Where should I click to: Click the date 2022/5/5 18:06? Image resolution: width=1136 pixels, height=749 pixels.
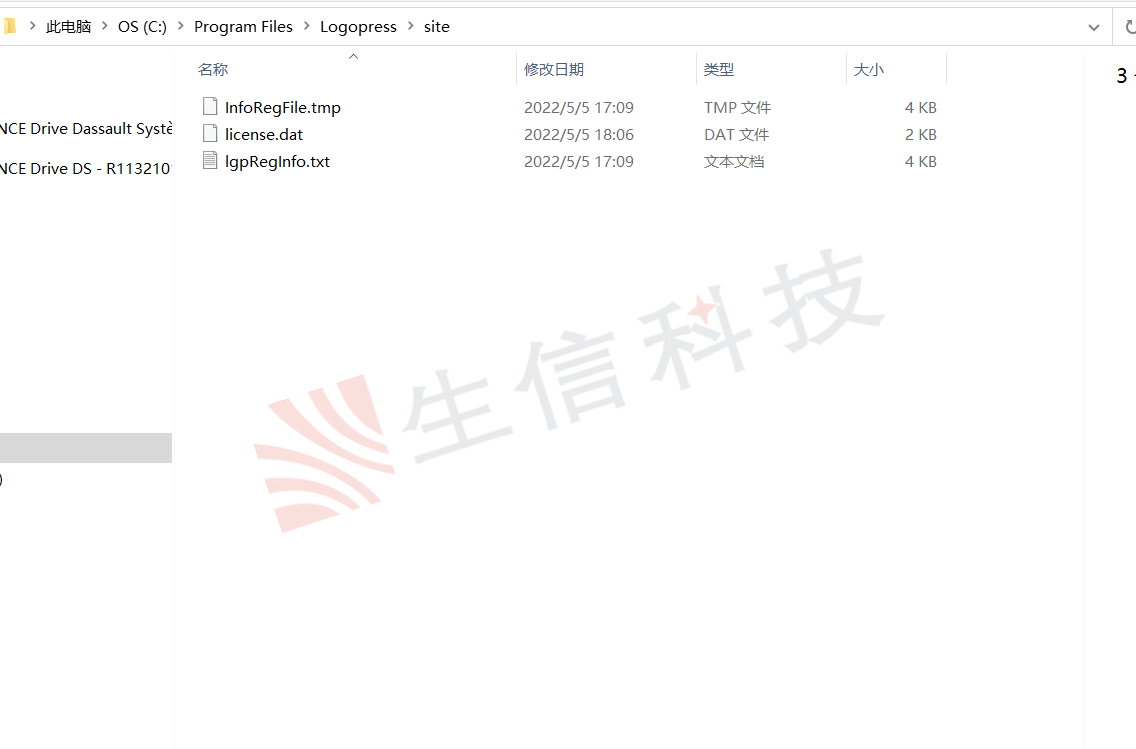click(x=579, y=134)
